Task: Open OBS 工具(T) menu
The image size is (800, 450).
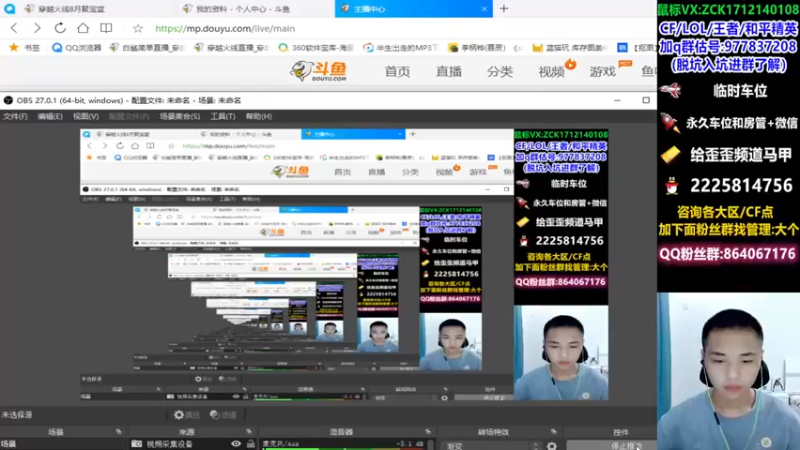Action: click(223, 116)
